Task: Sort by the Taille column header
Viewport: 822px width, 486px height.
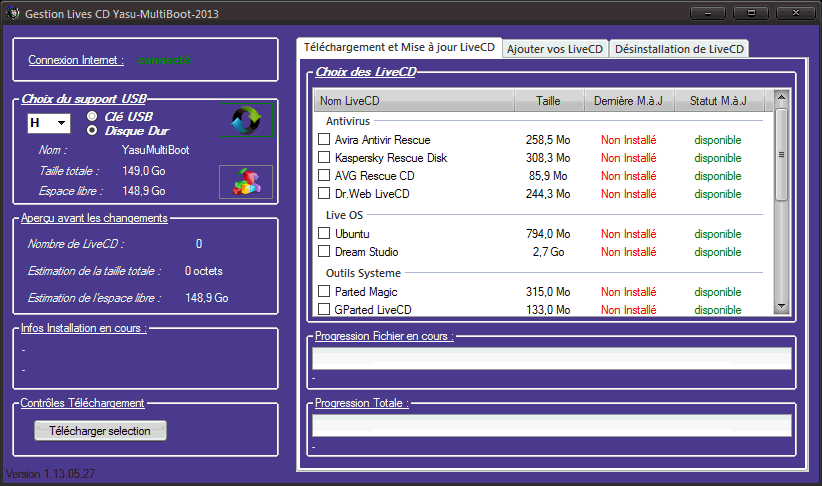Action: [549, 101]
